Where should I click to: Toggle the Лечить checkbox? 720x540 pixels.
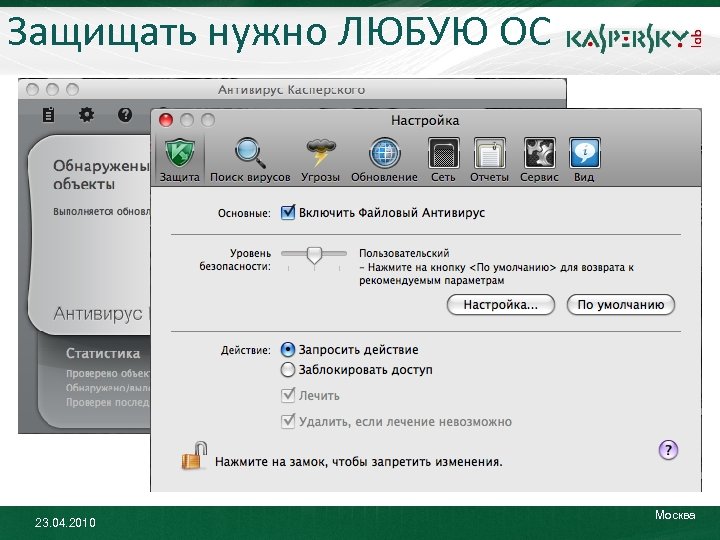coord(287,395)
